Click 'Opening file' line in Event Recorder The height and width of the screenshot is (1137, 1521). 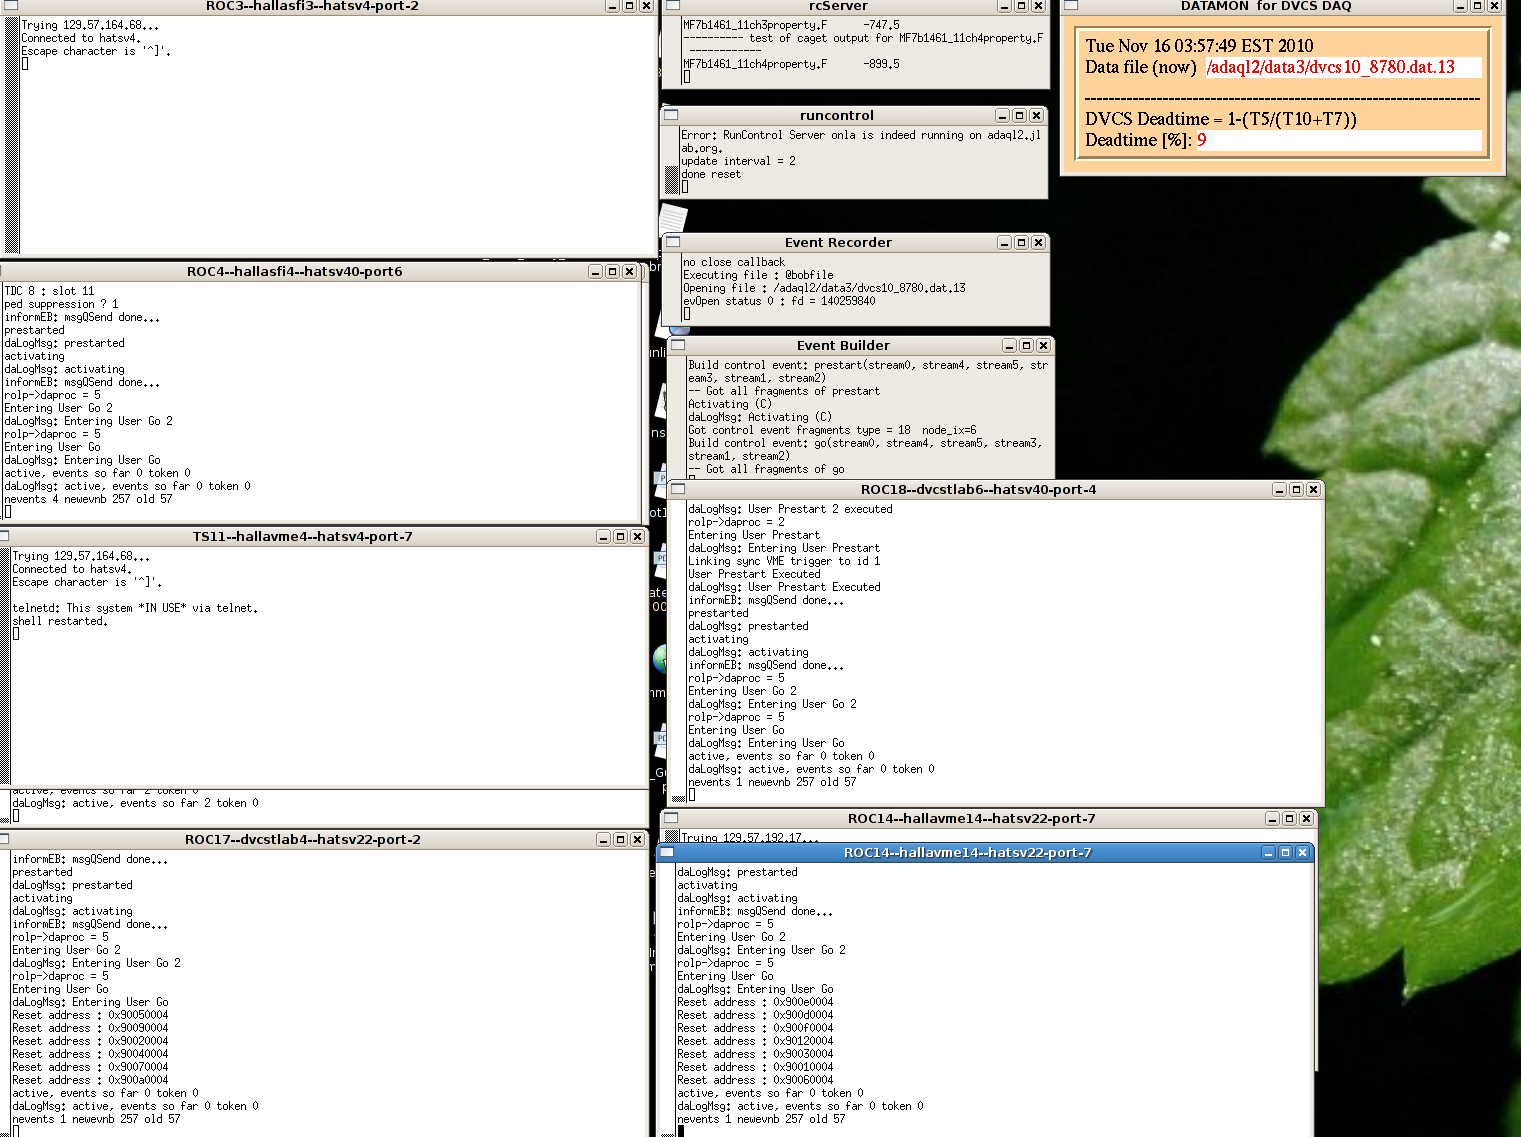(824, 288)
